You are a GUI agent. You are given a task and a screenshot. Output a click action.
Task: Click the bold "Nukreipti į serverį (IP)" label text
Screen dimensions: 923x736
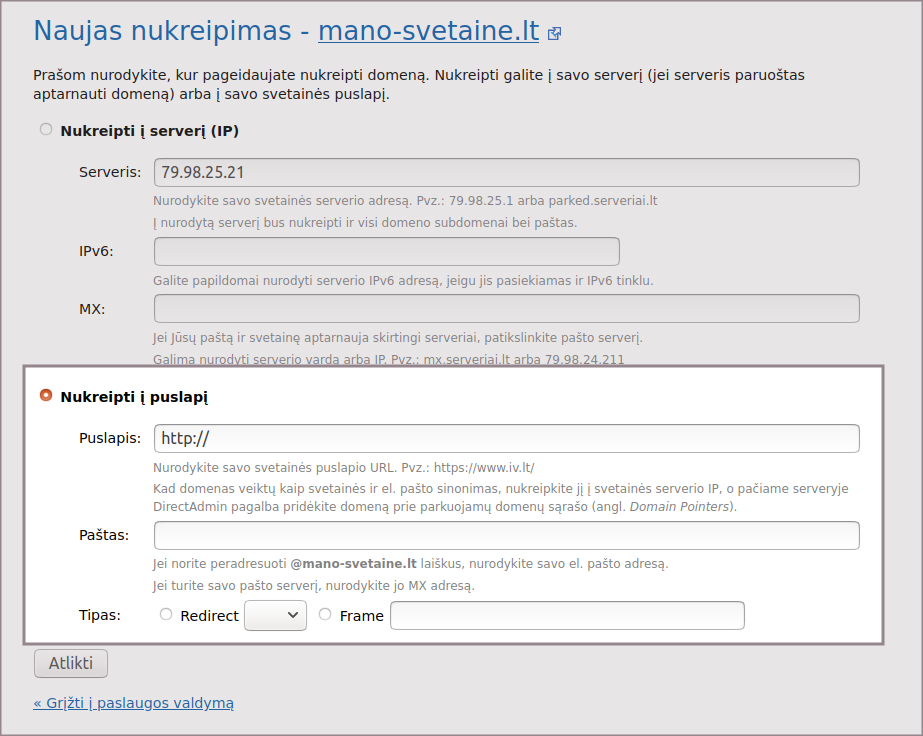click(x=149, y=131)
